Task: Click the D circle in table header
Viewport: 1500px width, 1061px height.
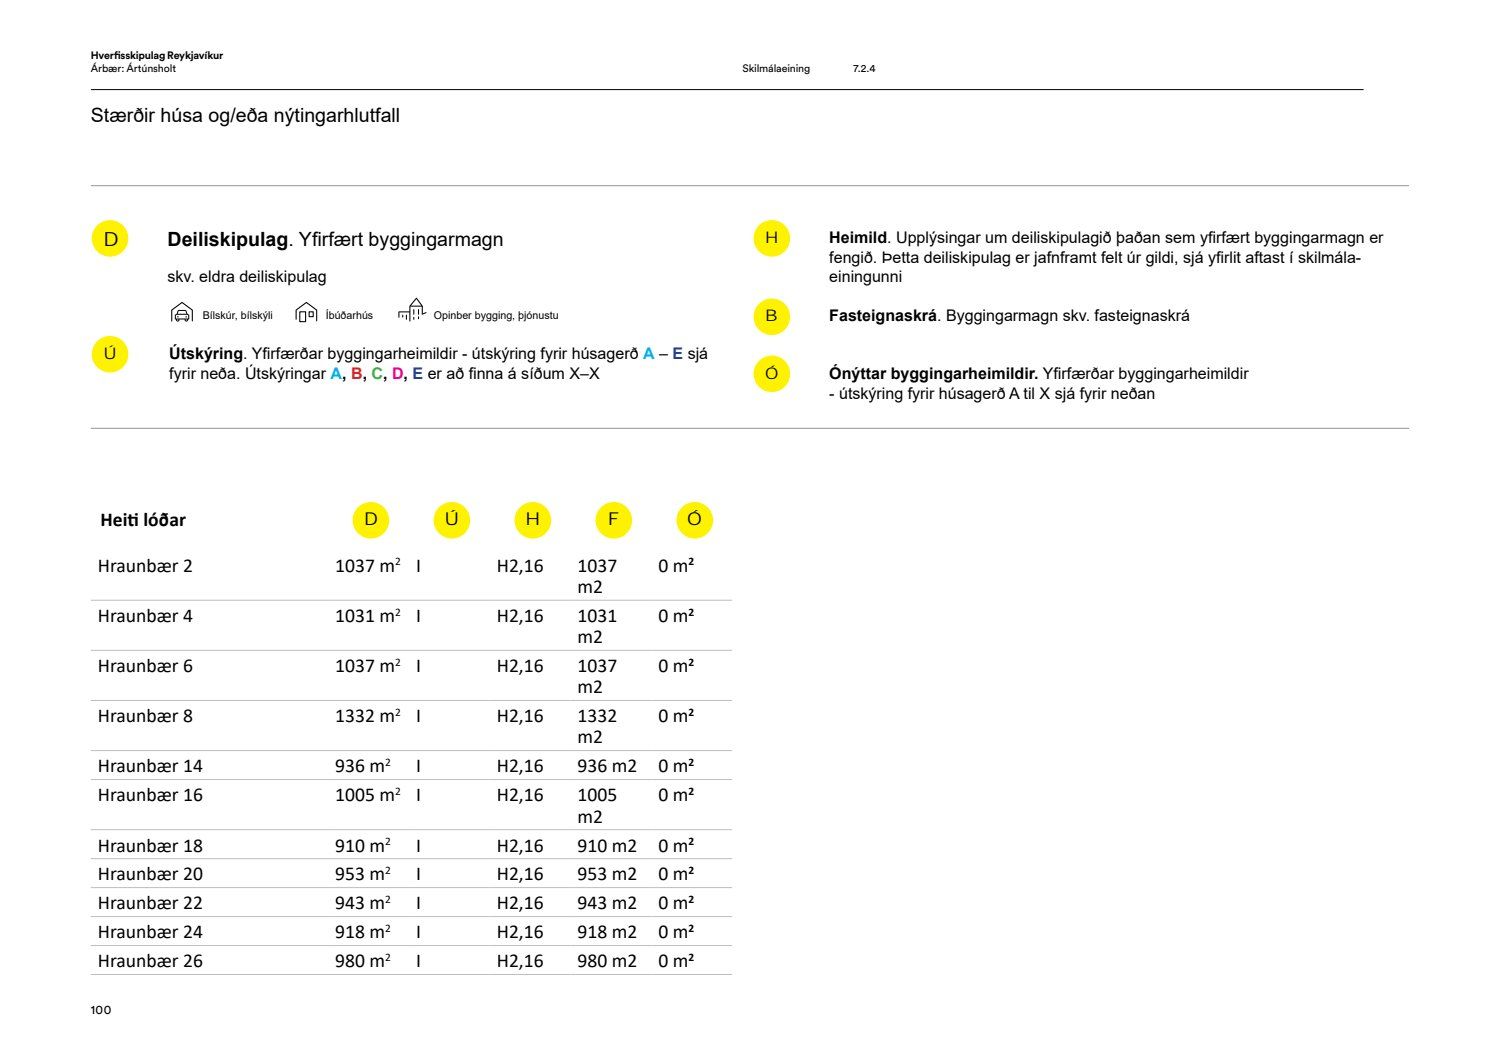Action: [x=371, y=519]
